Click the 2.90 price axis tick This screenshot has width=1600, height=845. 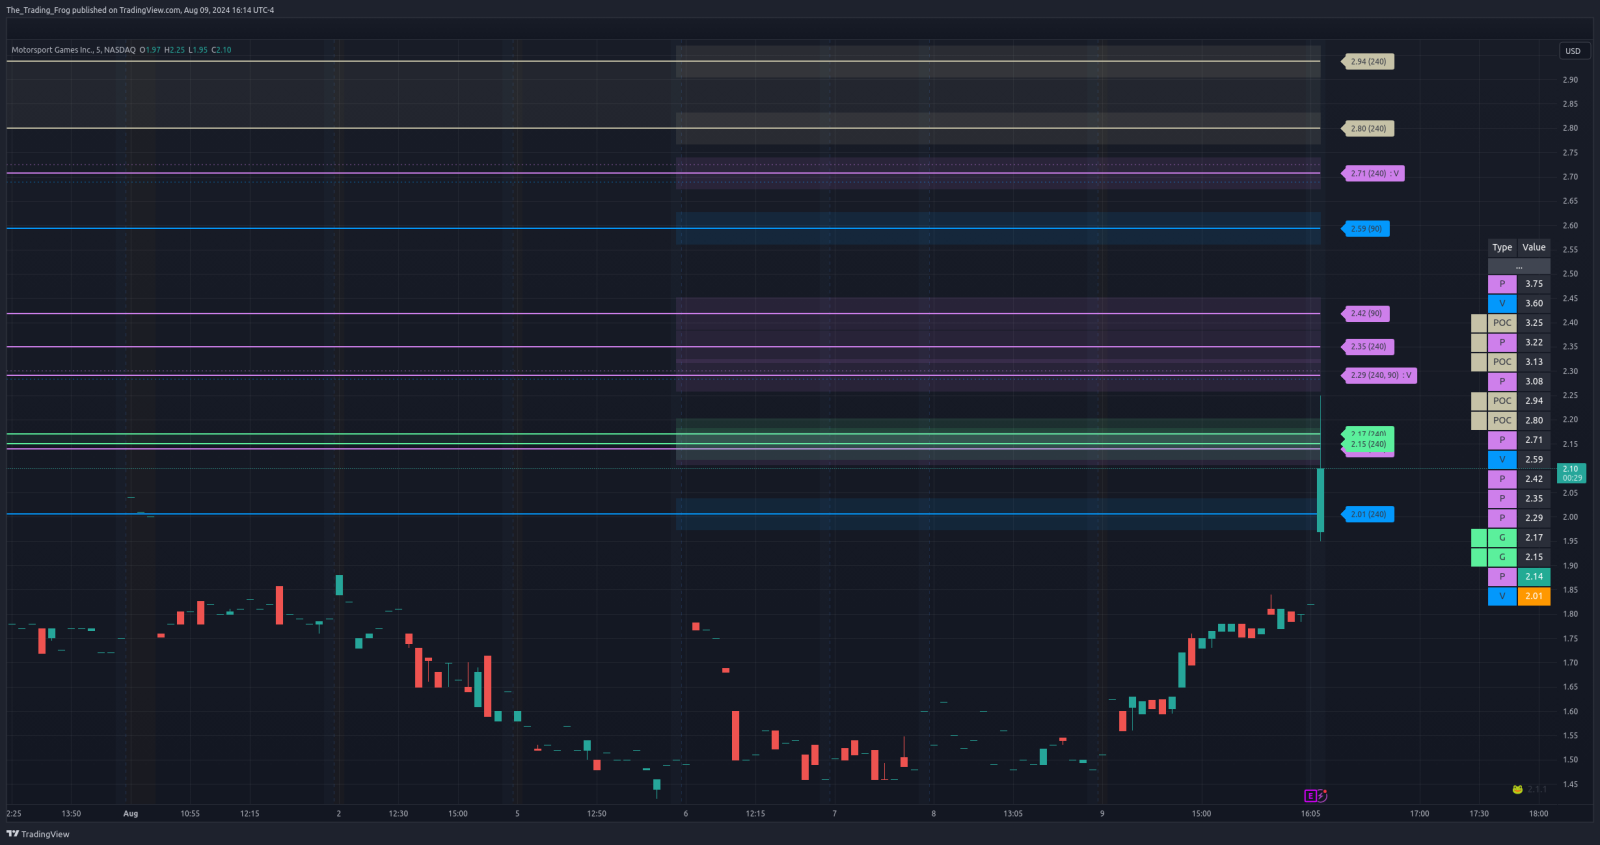click(1570, 80)
